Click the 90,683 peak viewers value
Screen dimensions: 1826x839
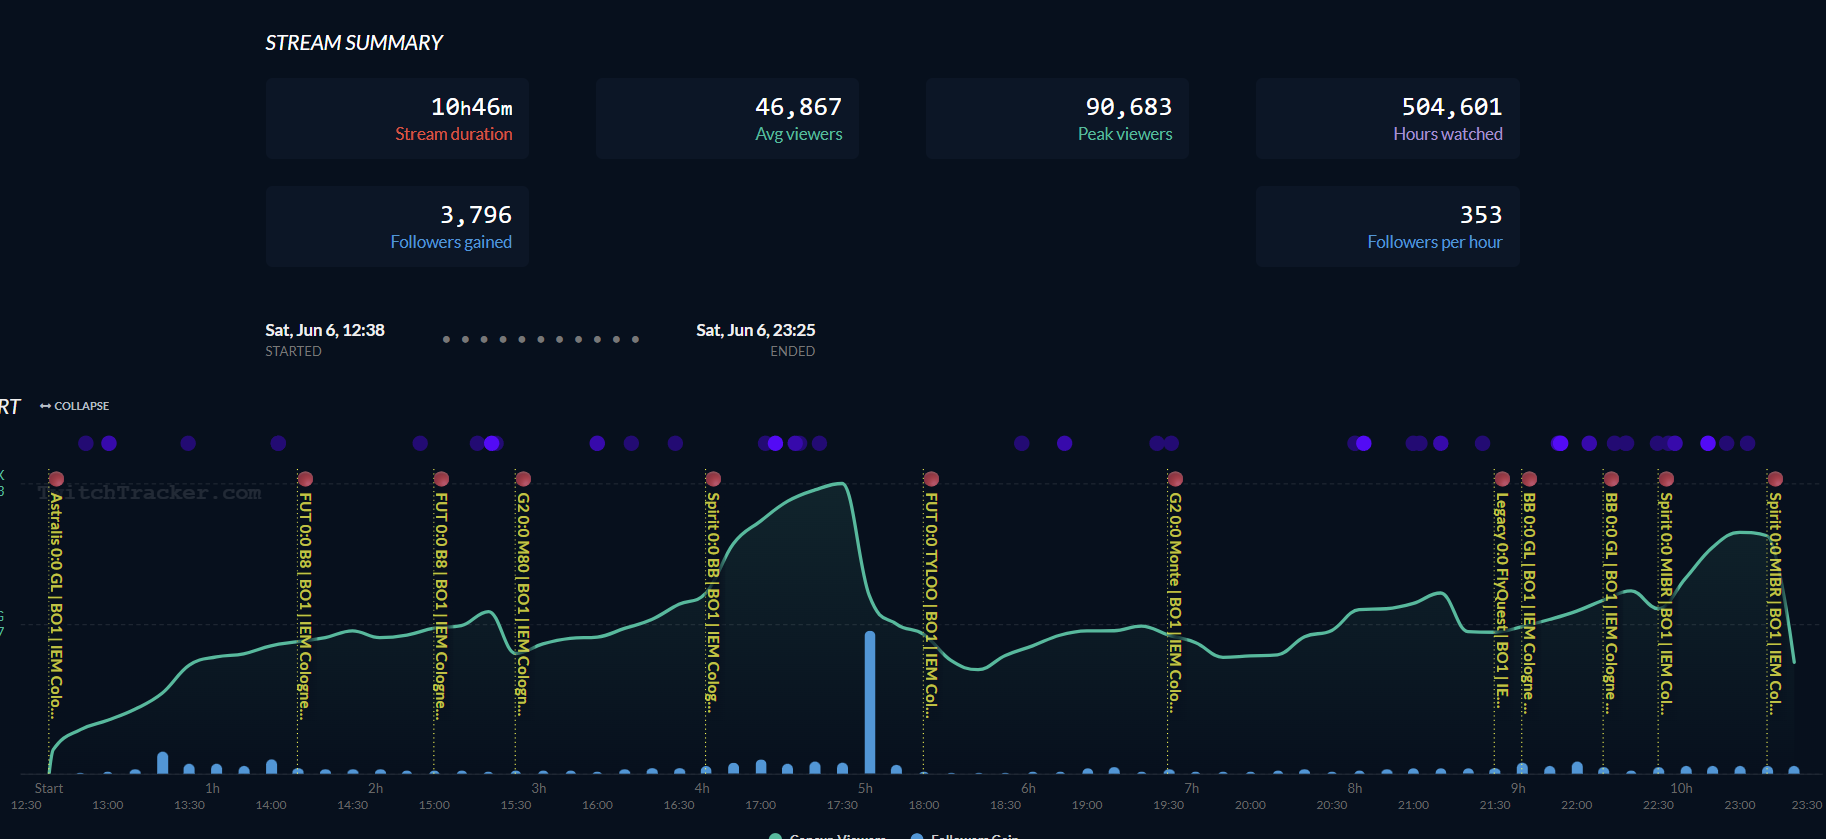[1128, 107]
